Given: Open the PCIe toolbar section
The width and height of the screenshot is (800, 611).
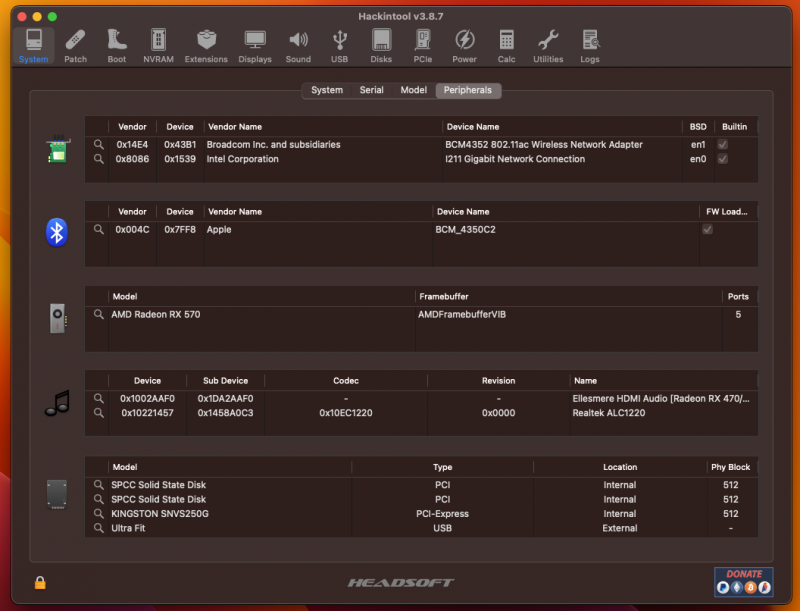Looking at the screenshot, I should click(x=423, y=45).
